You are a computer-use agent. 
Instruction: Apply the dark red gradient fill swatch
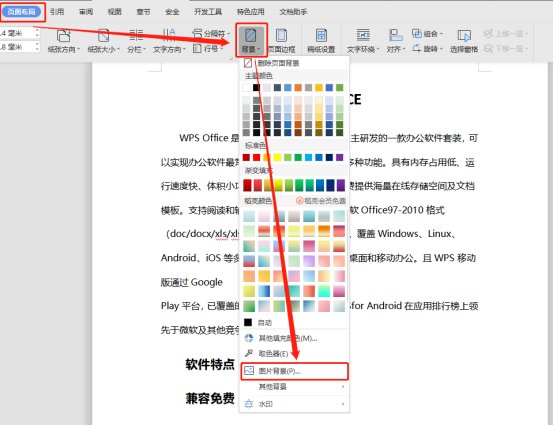[247, 185]
